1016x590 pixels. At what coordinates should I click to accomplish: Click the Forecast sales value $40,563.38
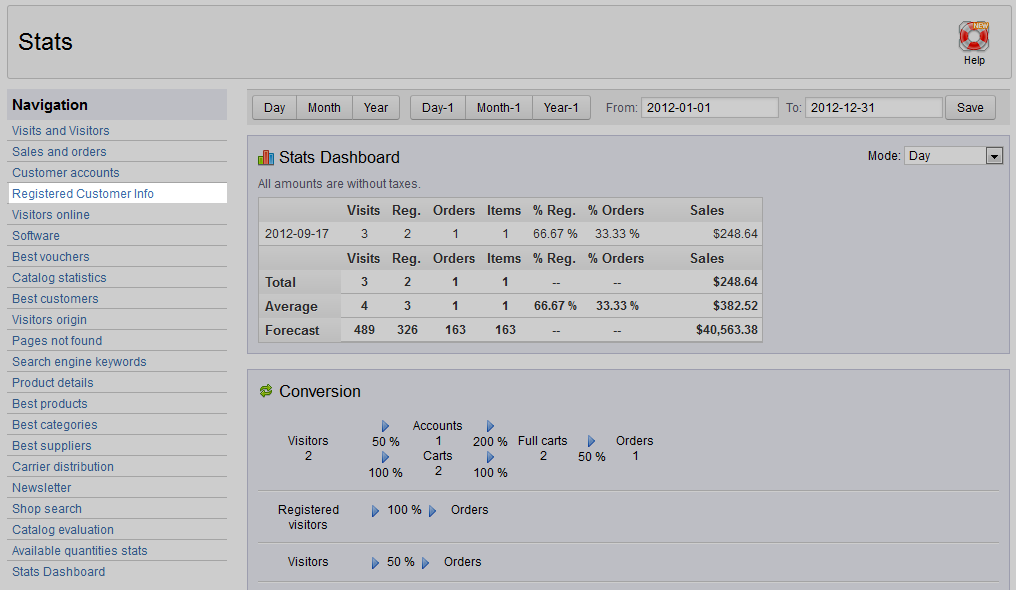(726, 330)
